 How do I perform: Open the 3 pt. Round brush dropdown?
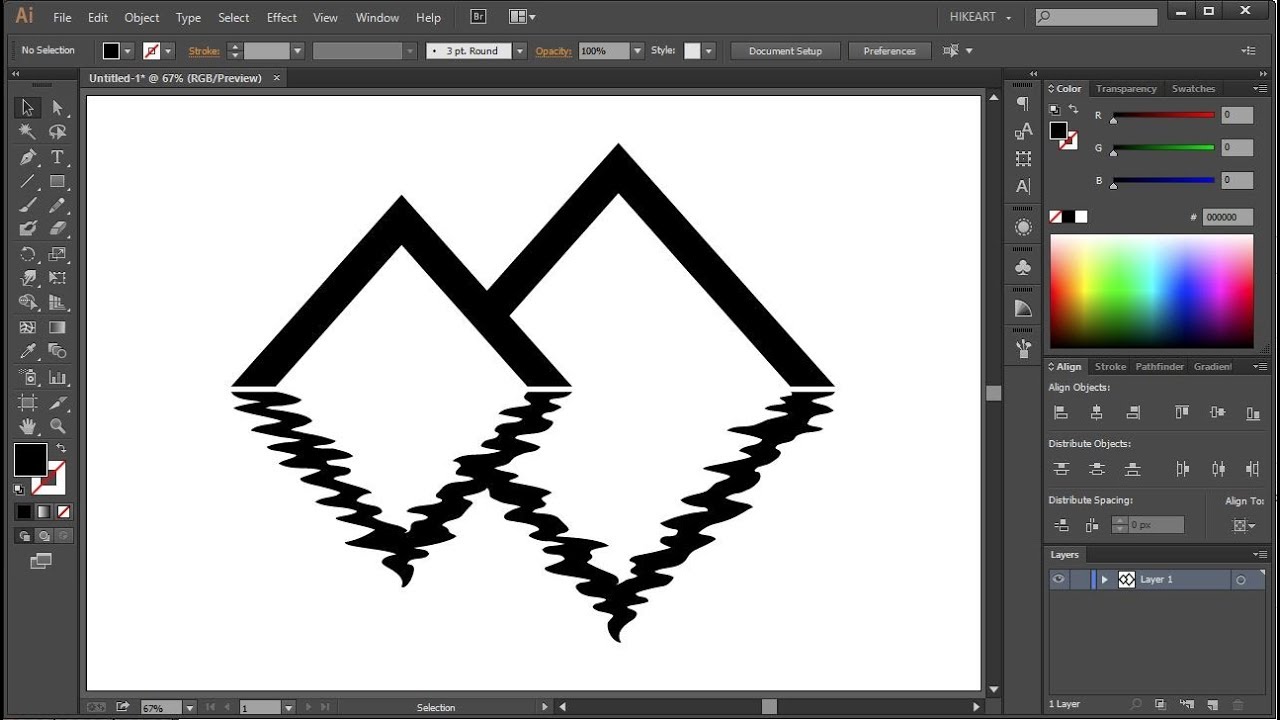click(x=520, y=51)
